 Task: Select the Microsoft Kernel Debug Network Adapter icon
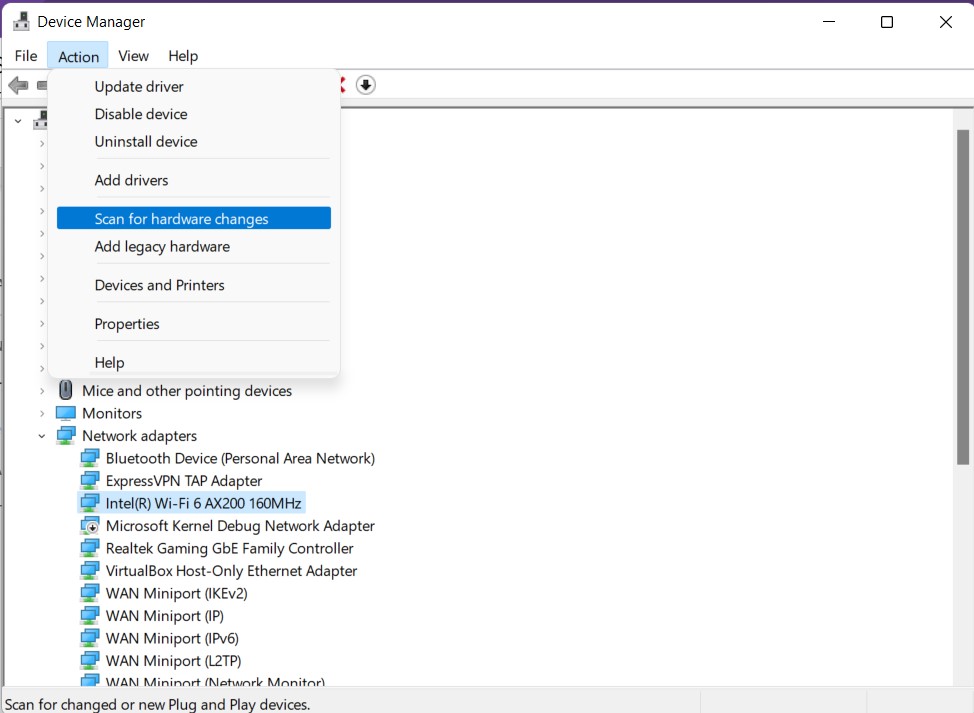pos(90,525)
